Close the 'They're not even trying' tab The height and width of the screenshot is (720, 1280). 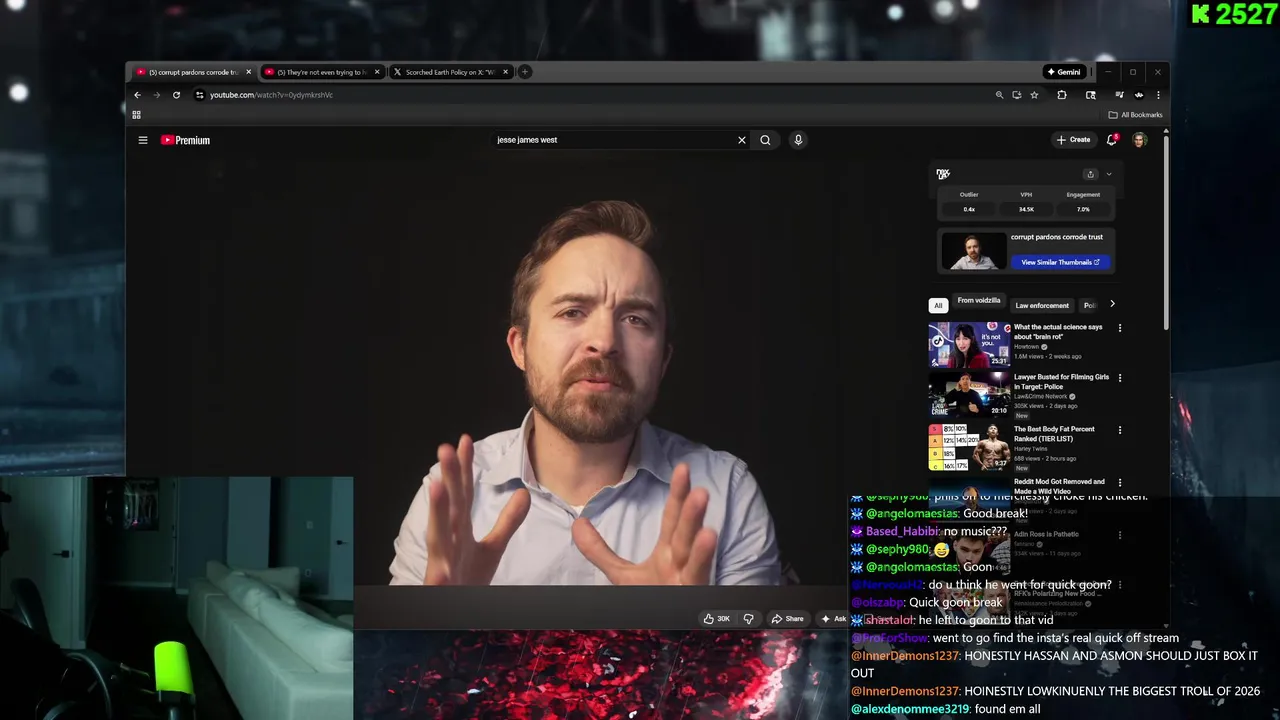coord(377,72)
